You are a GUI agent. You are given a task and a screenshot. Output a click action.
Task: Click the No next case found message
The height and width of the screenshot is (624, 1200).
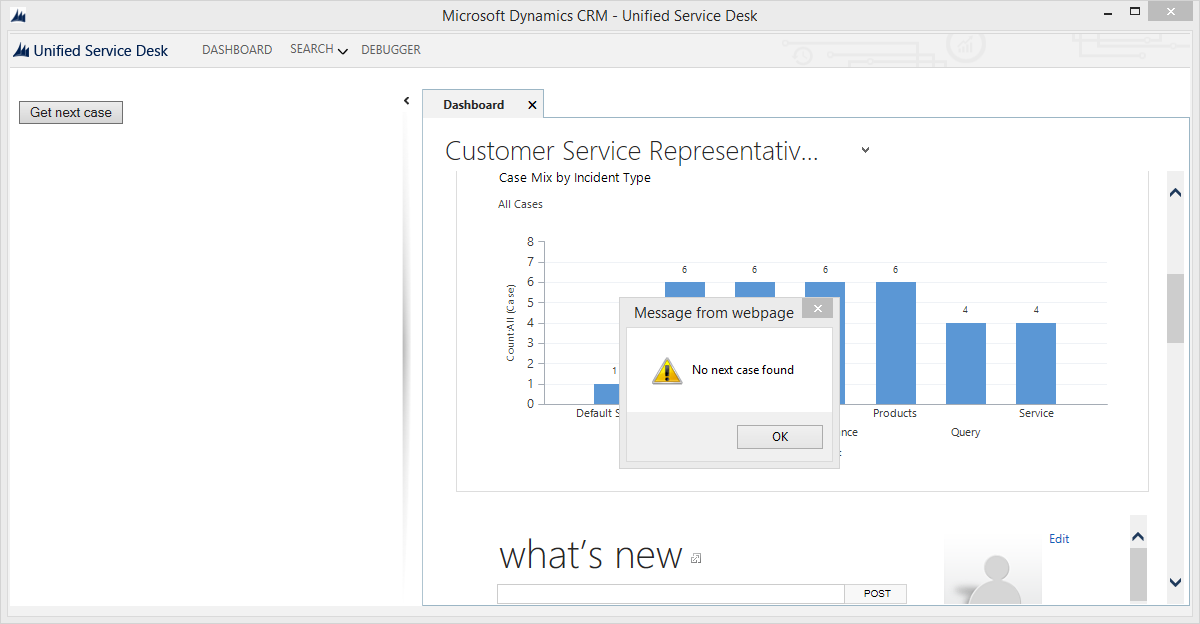pyautogui.click(x=743, y=370)
